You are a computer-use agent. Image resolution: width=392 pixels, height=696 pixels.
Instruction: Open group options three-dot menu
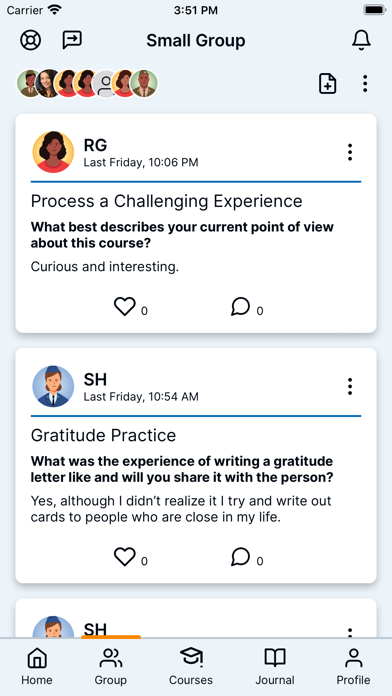[365, 83]
